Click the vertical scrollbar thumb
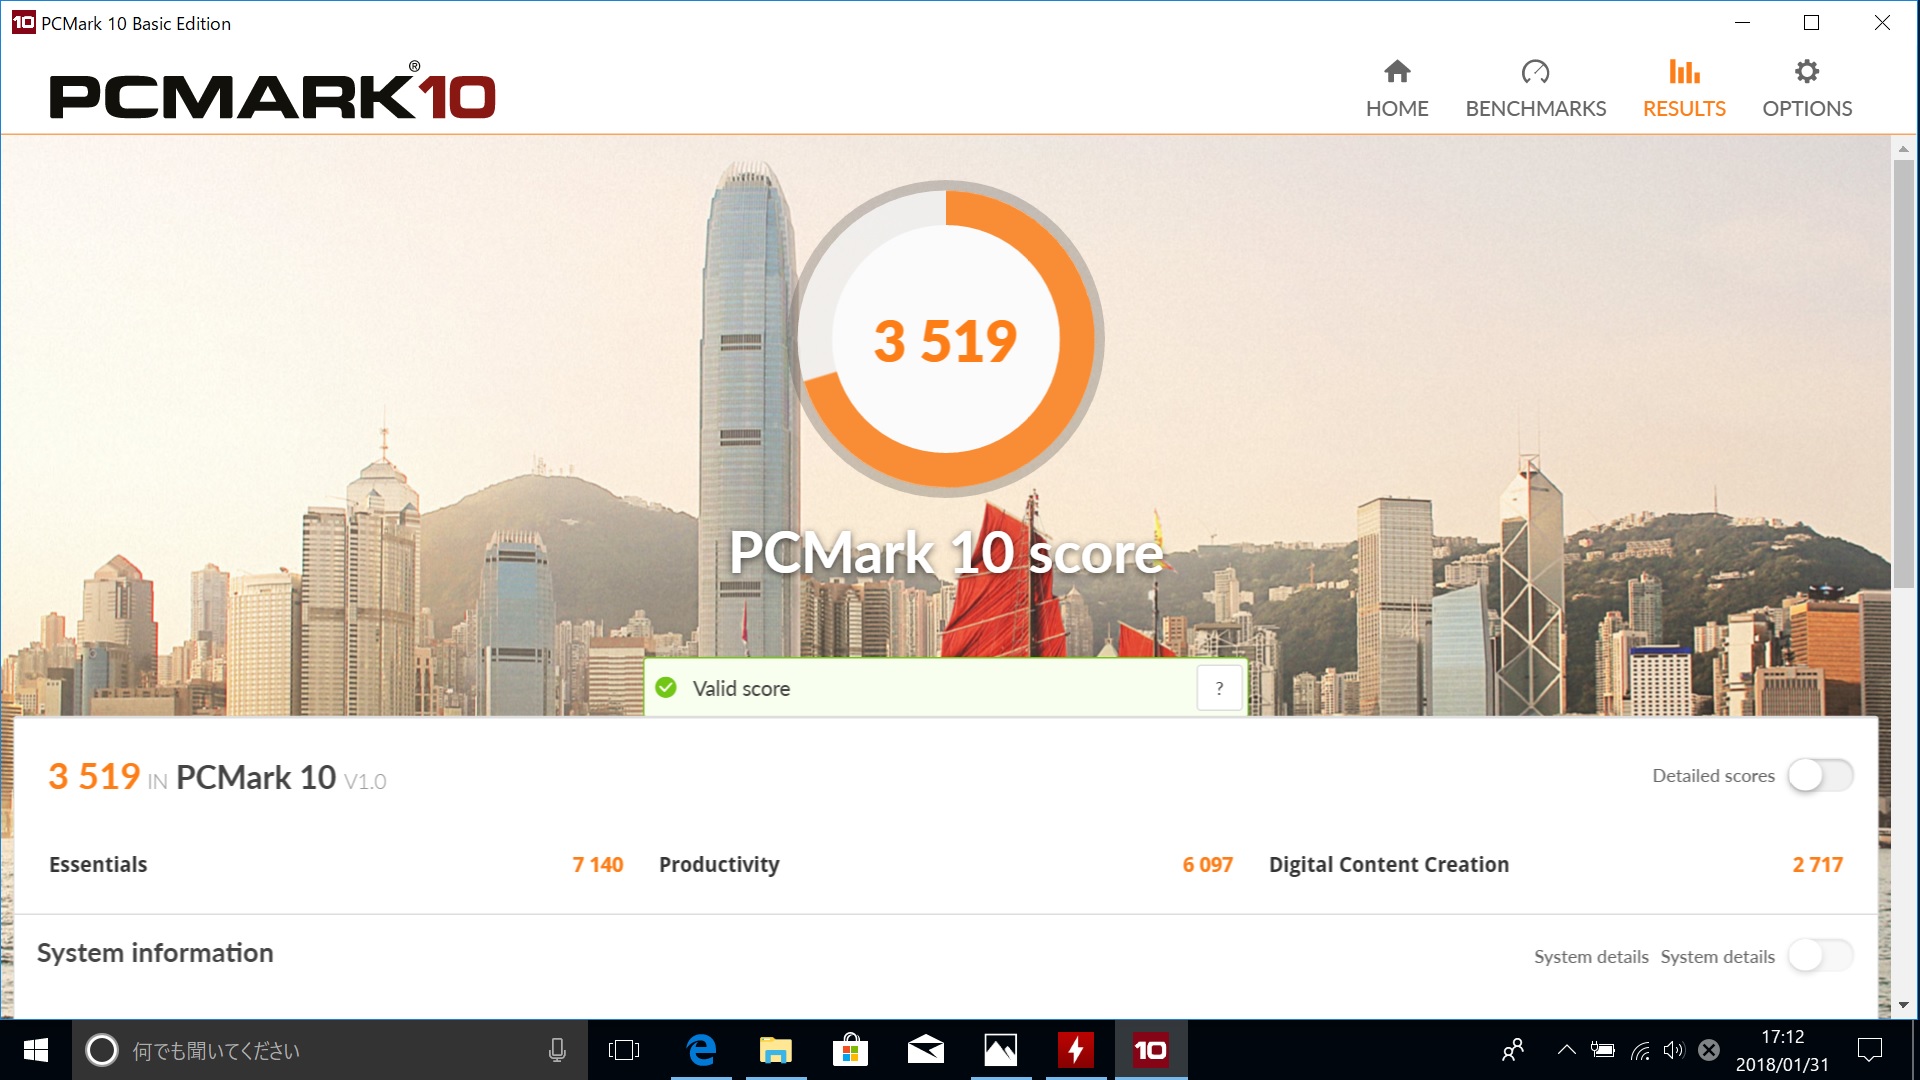The height and width of the screenshot is (1080, 1920). point(1903,375)
